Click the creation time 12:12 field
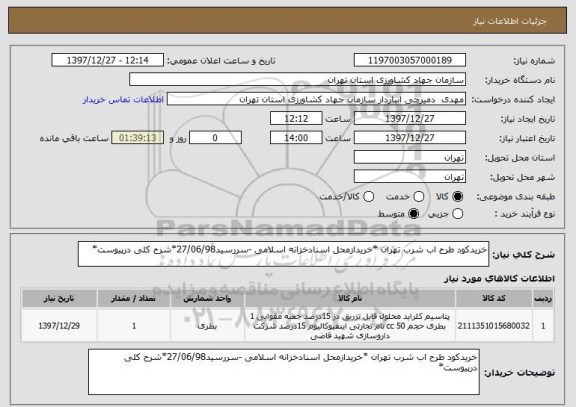576x407 pixels. pyautogui.click(x=296, y=119)
